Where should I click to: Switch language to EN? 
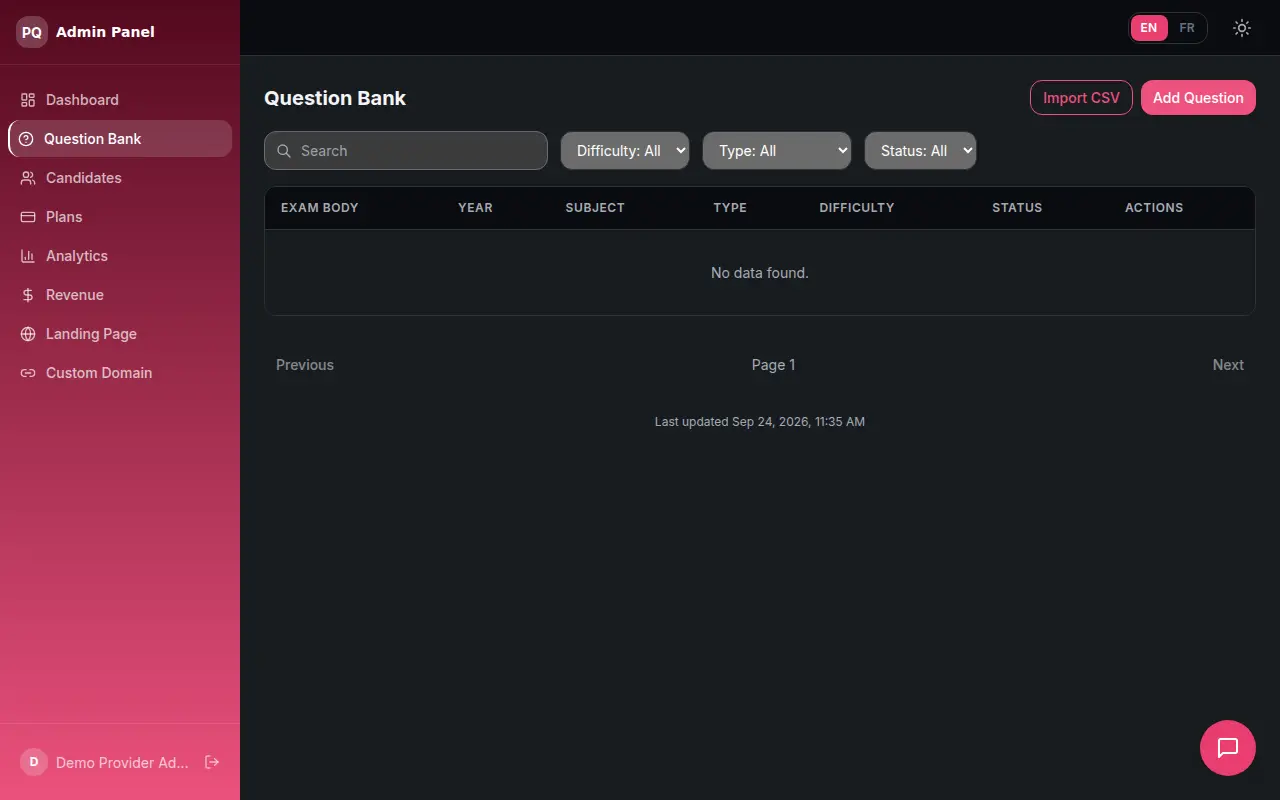1149,28
